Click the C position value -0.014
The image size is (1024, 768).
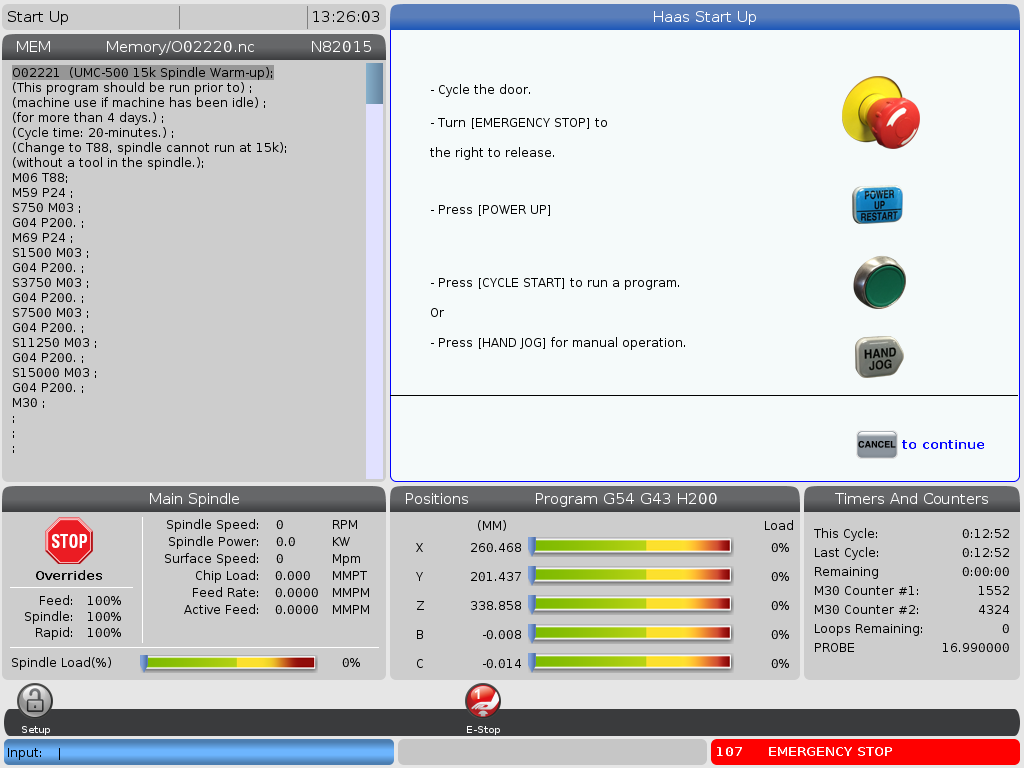[502, 664]
